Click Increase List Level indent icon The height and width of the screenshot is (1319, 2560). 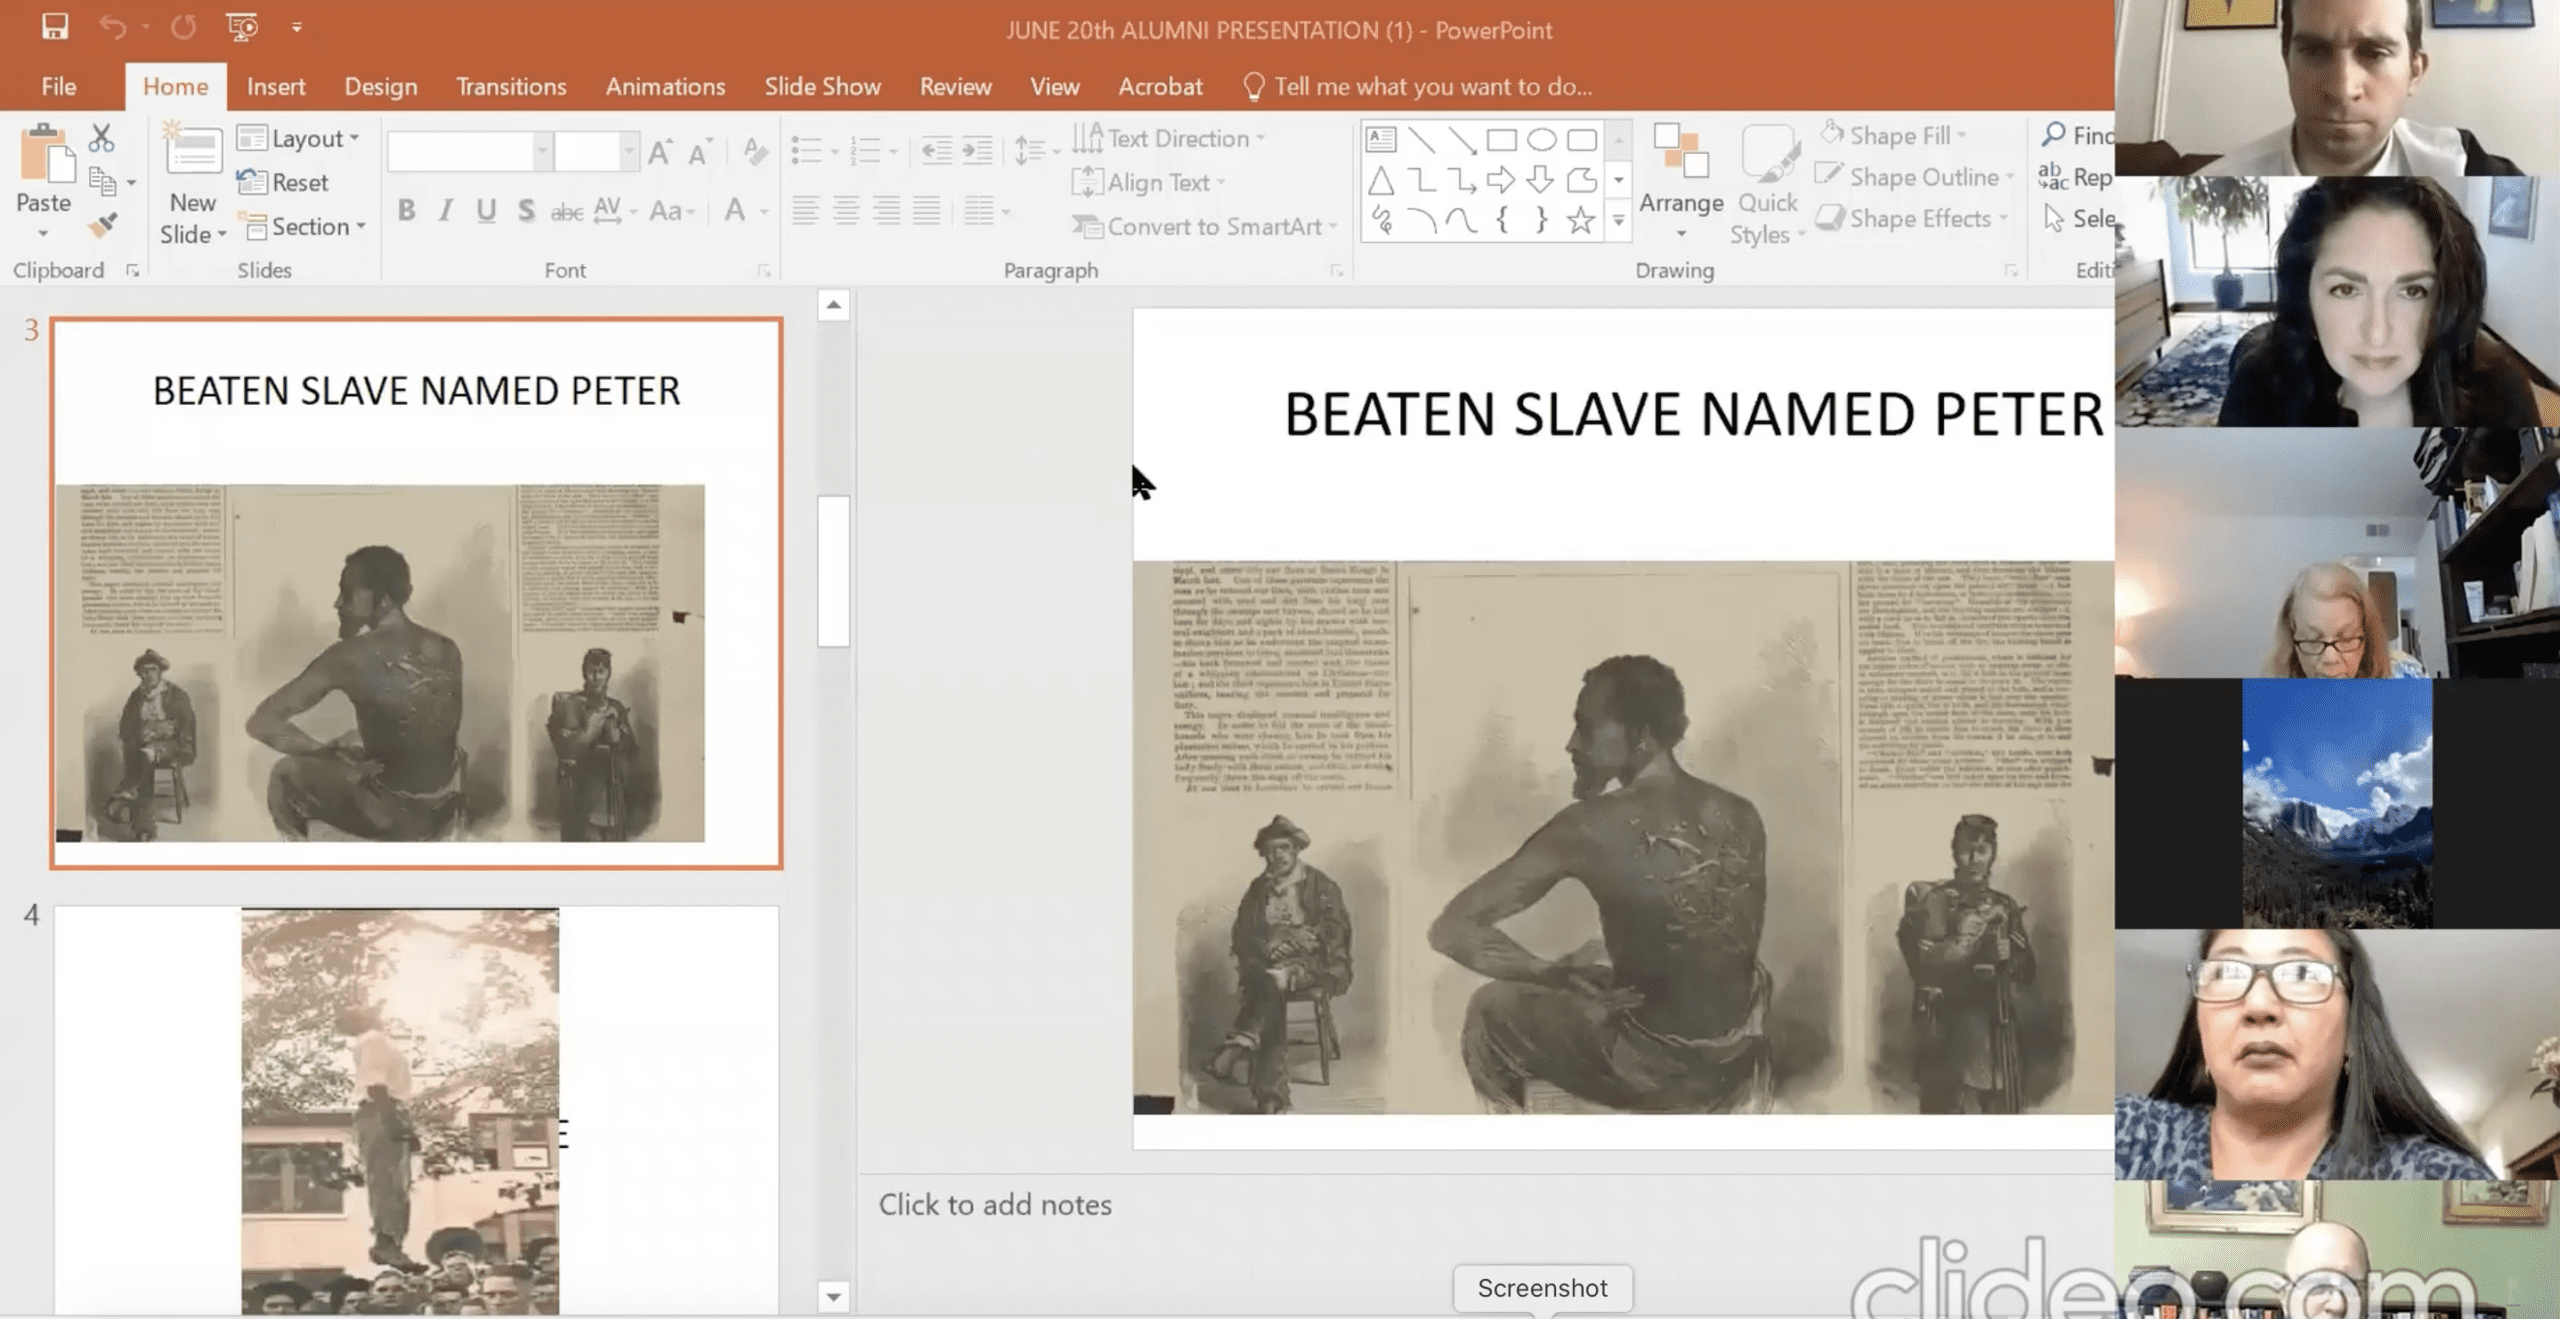tap(977, 151)
